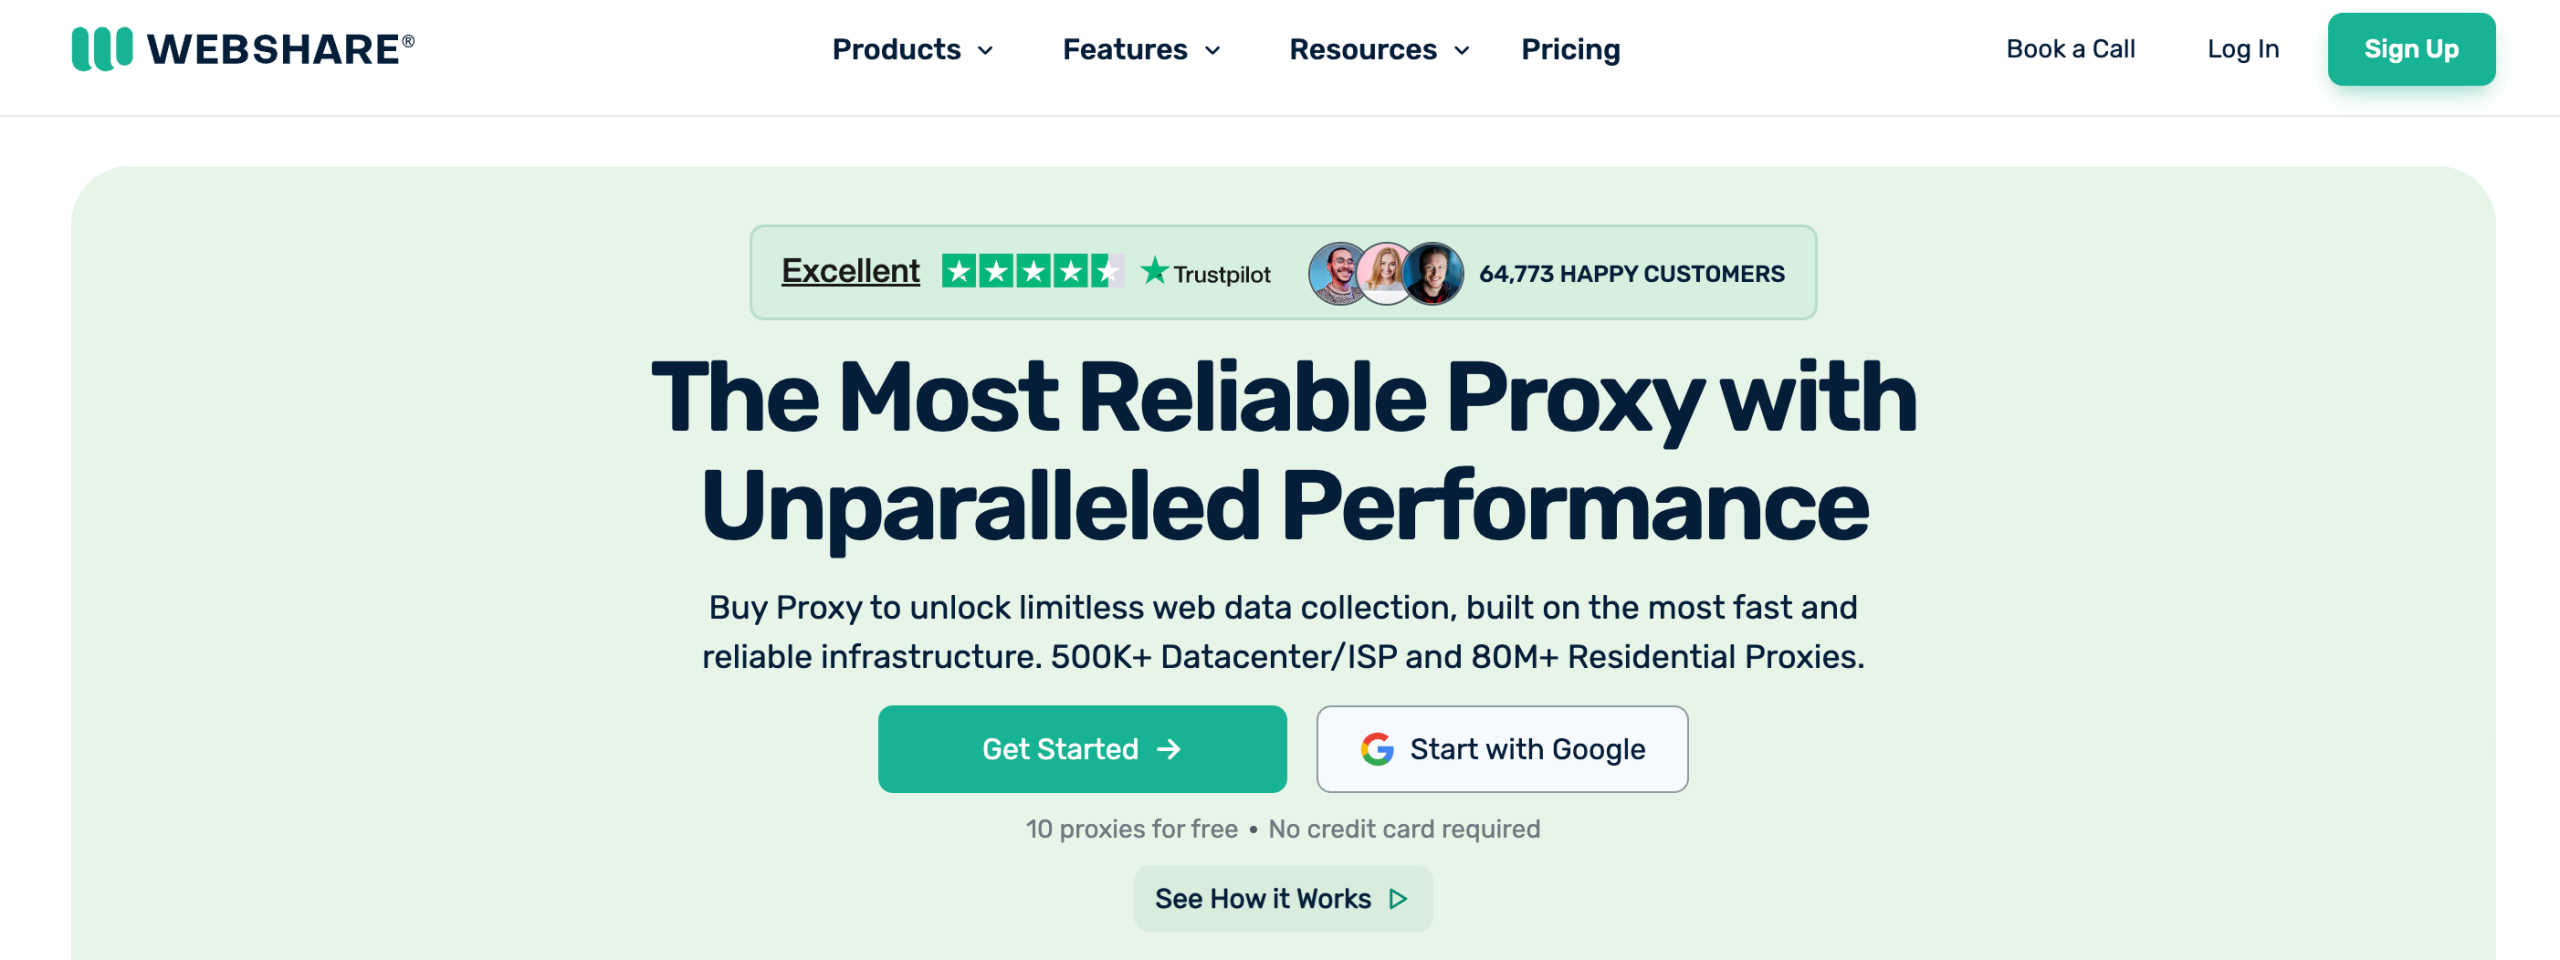The width and height of the screenshot is (2560, 960).
Task: Click the Excellent Trustpilot rating link
Action: pos(850,271)
